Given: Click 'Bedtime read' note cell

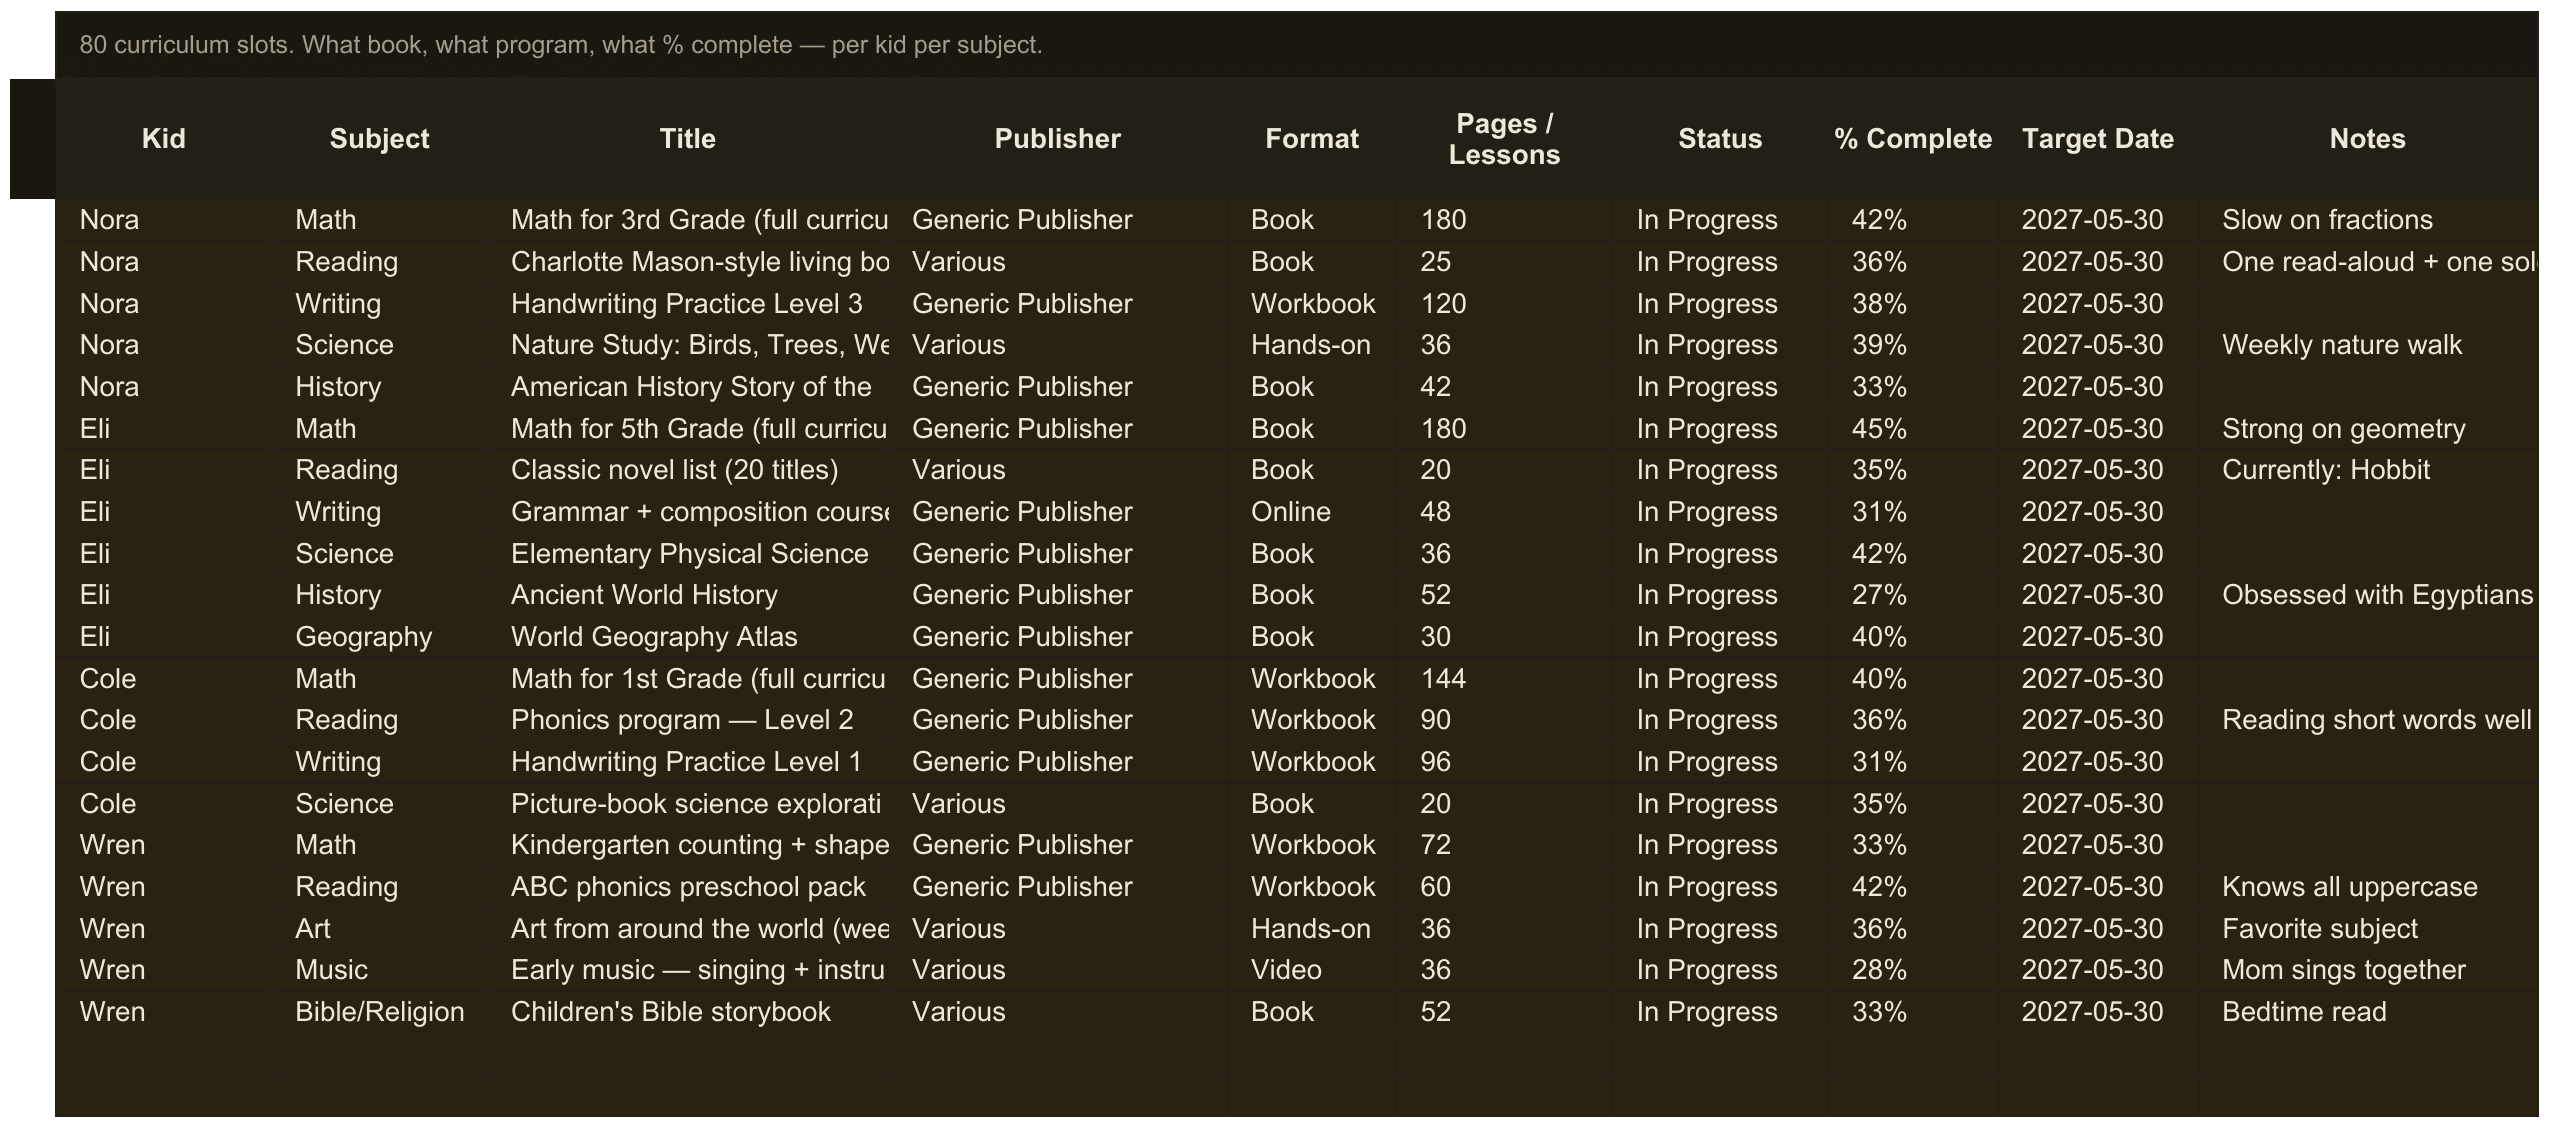Looking at the screenshot, I should point(2368,1012).
